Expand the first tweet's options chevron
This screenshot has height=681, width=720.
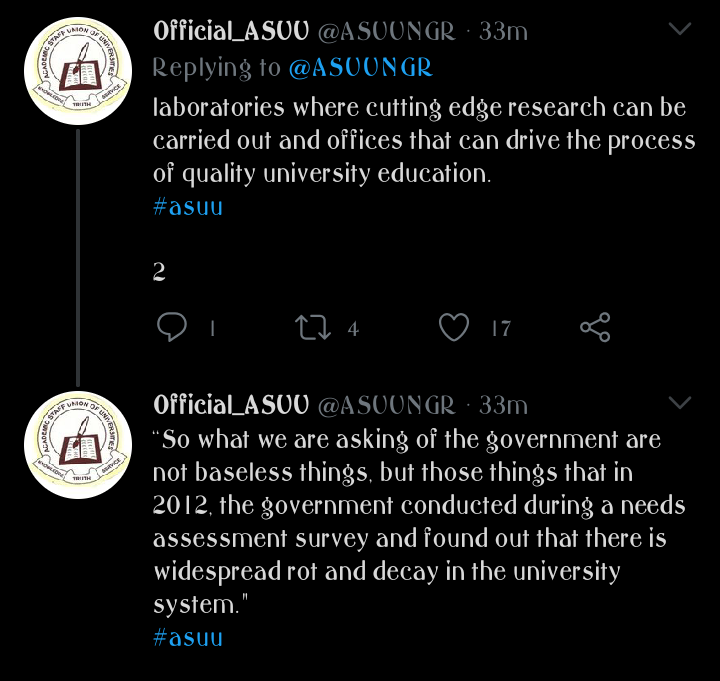[x=680, y=29]
